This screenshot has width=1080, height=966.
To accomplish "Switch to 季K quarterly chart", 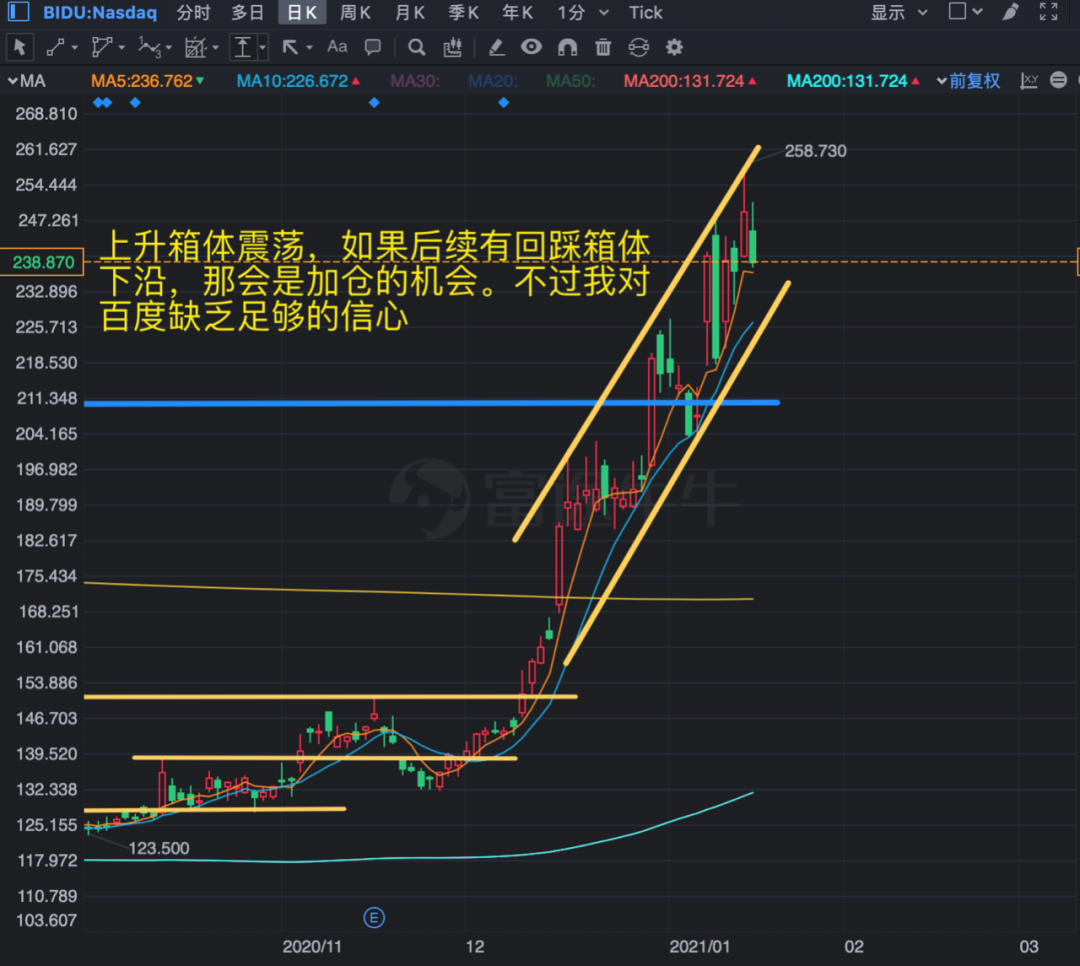I will pos(464,12).
